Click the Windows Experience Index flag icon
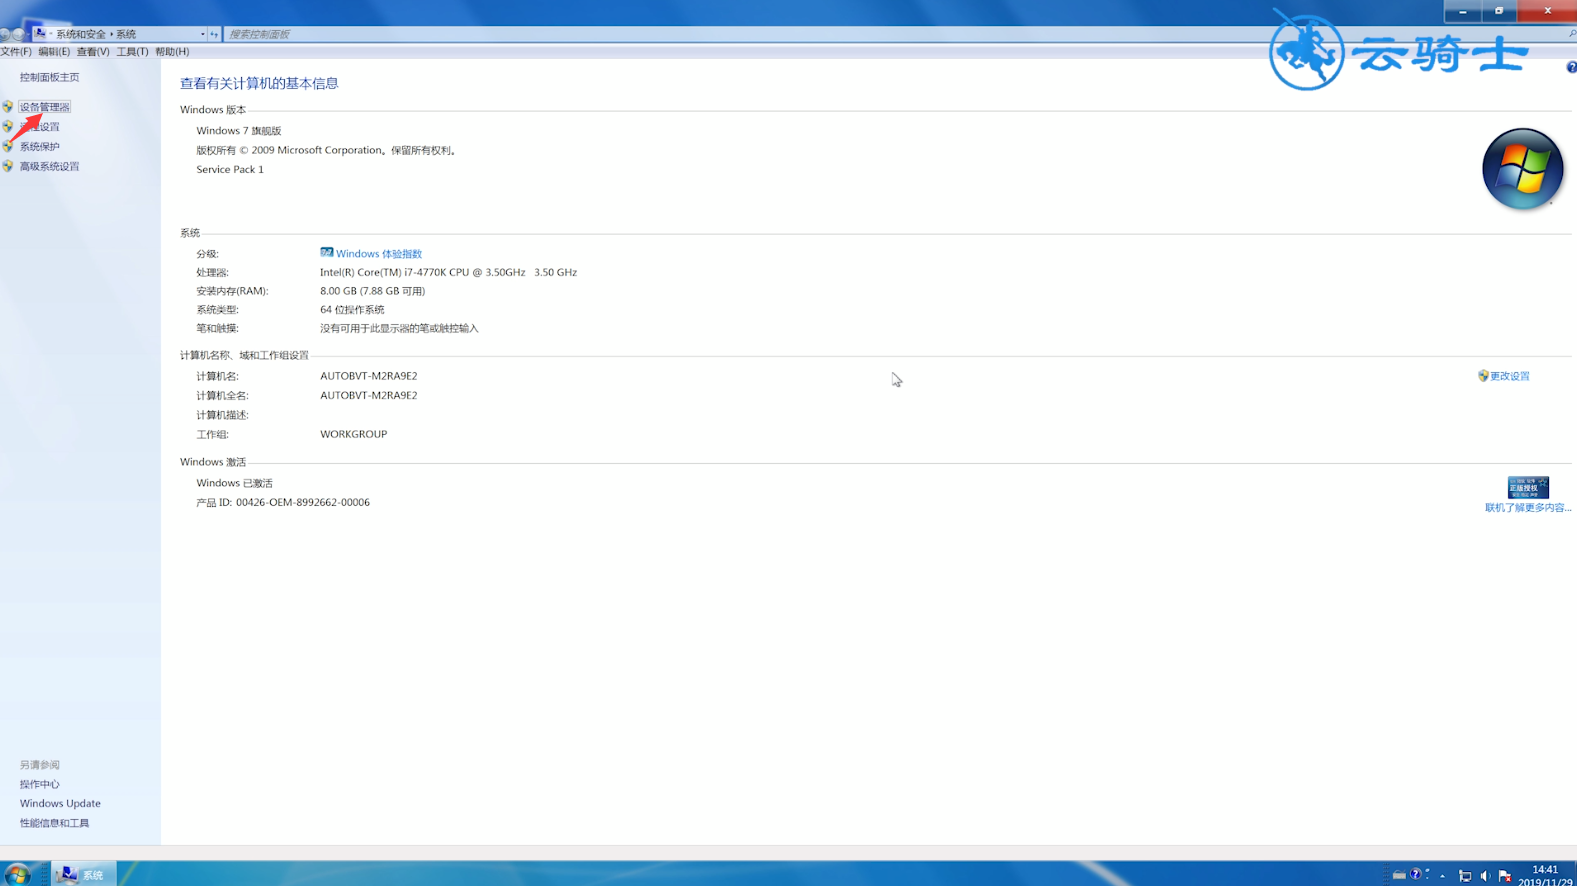Viewport: 1577px width, 886px height. [327, 253]
